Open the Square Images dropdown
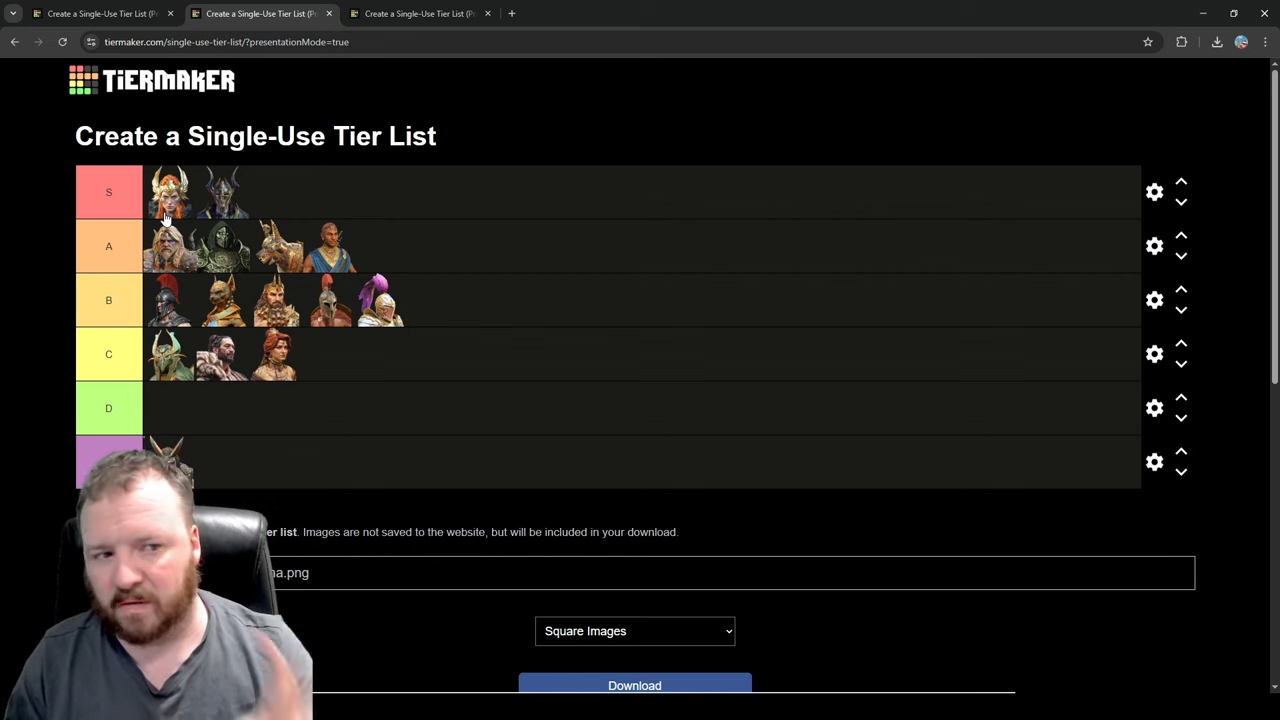Image resolution: width=1280 pixels, height=720 pixels. (635, 631)
